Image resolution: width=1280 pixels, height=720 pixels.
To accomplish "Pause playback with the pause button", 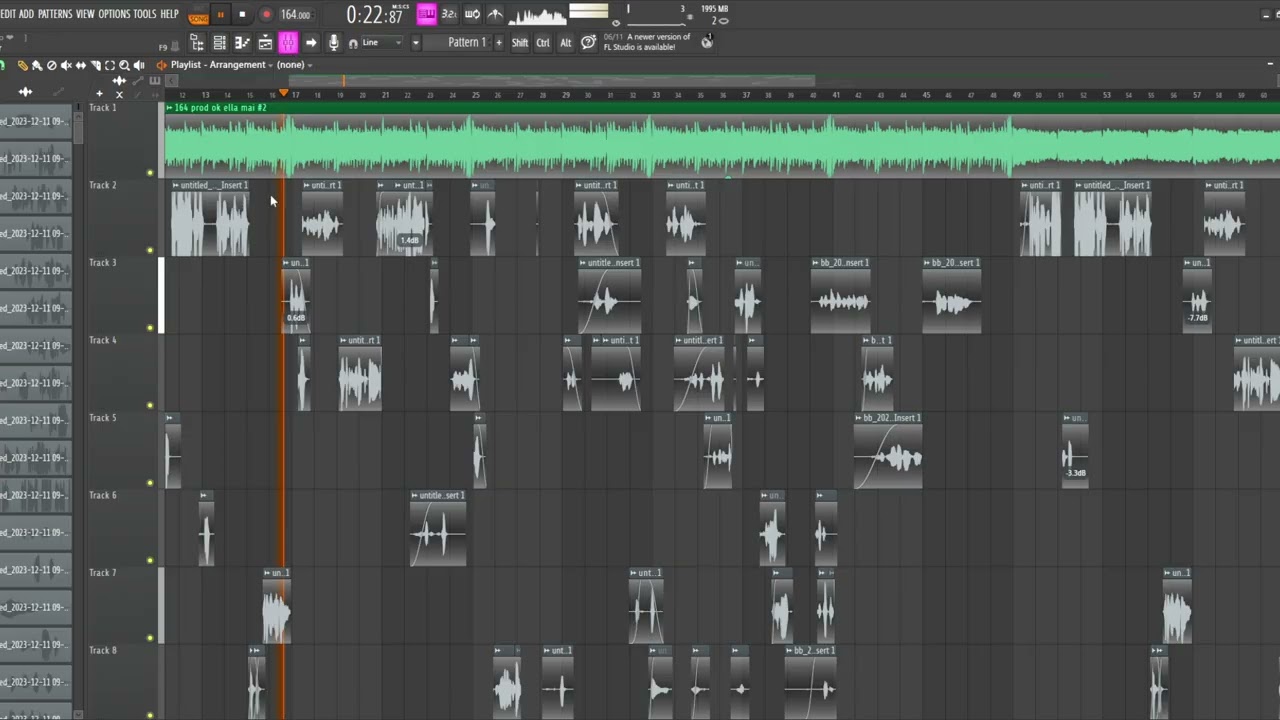I will (220, 15).
